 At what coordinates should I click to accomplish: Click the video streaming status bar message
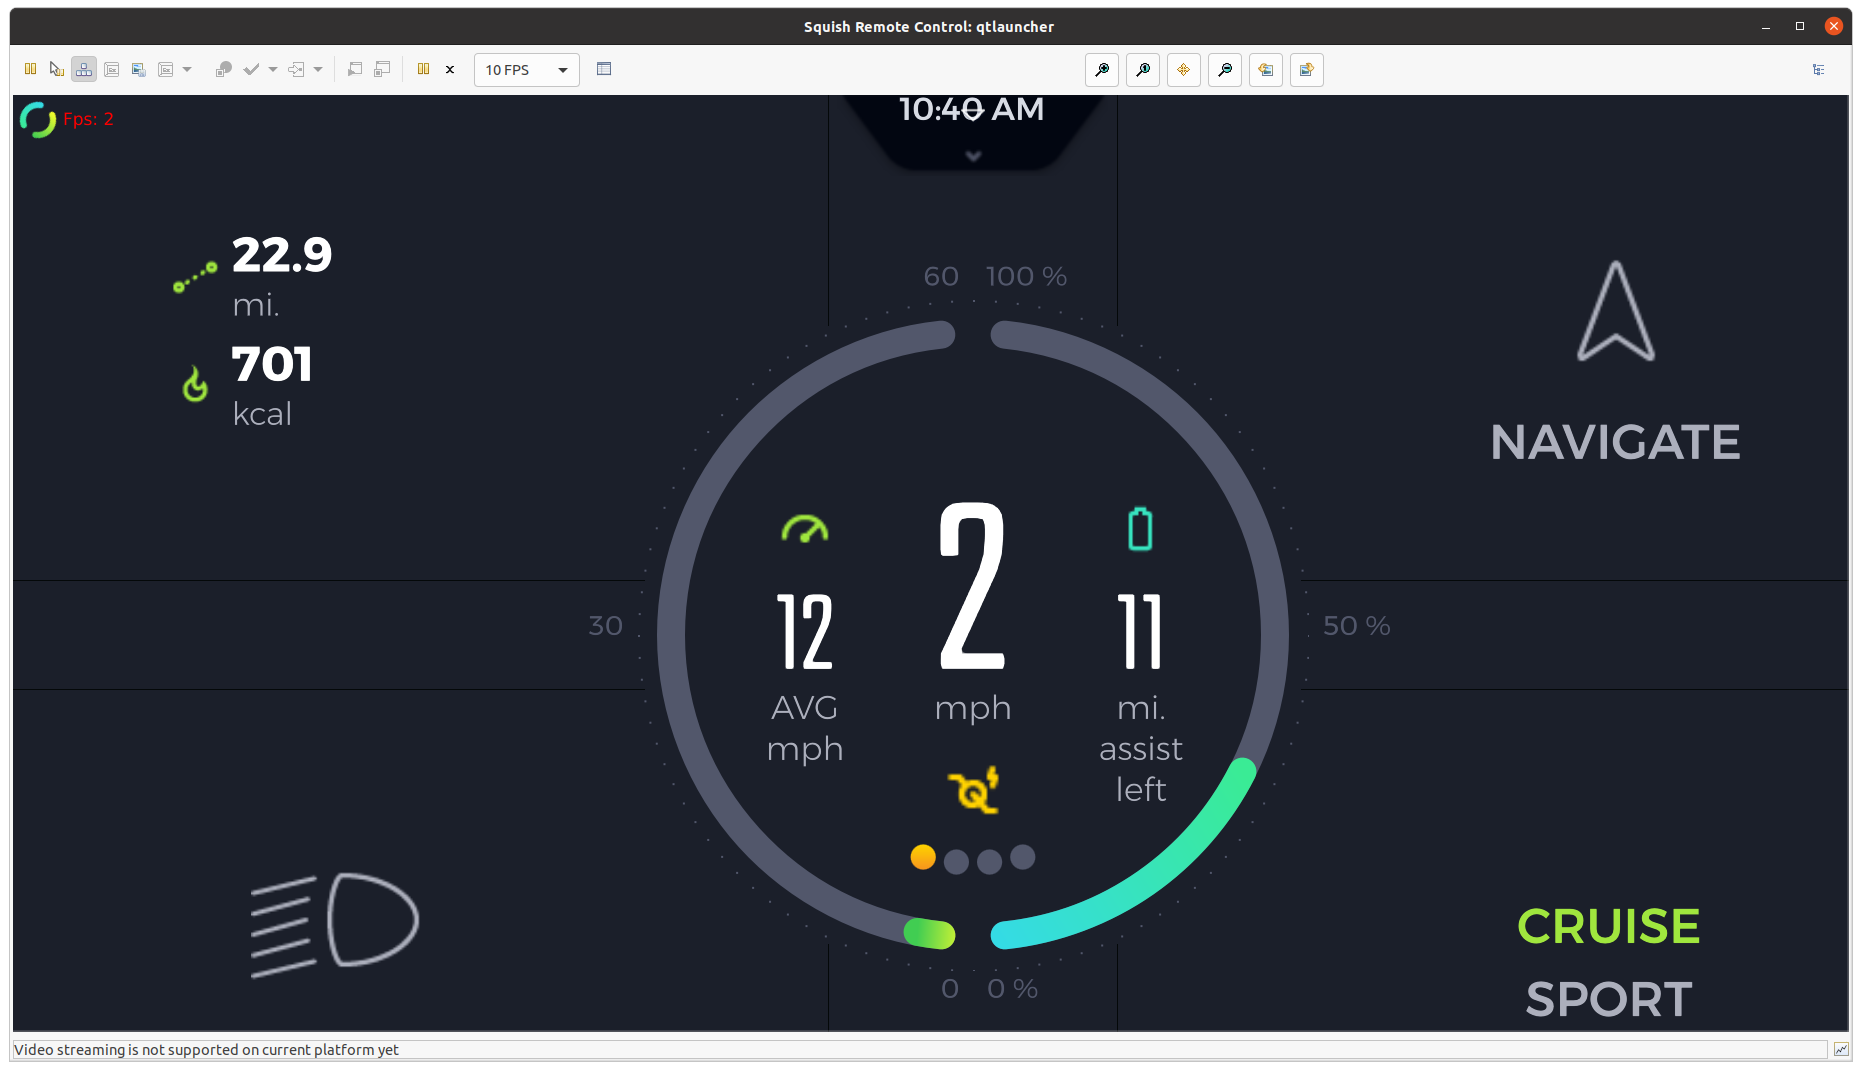click(206, 1049)
